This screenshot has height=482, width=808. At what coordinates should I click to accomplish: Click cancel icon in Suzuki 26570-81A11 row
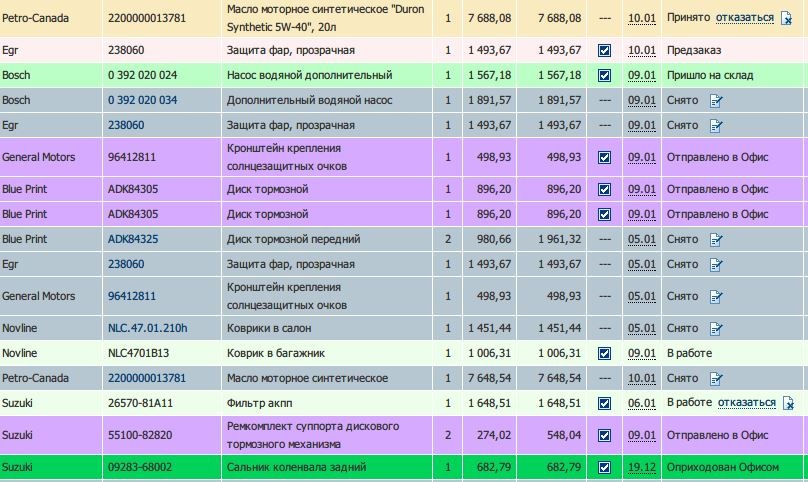click(x=788, y=403)
